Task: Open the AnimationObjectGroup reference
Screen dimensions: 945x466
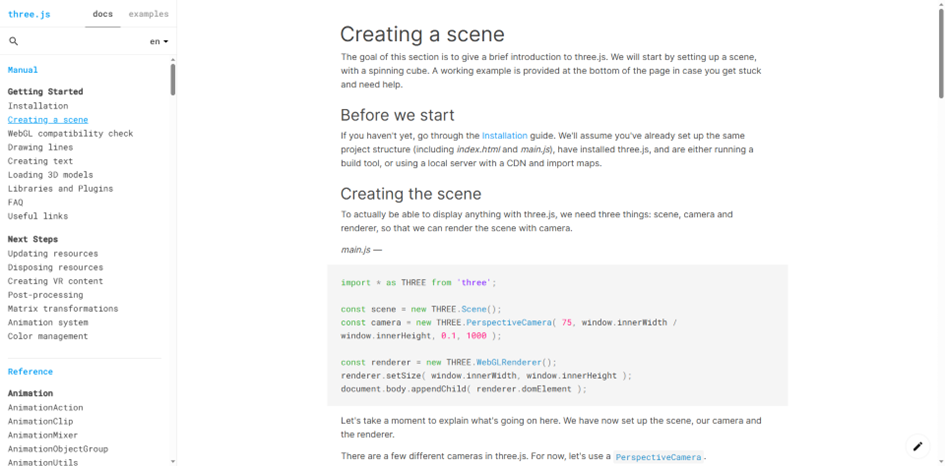Action: [58, 449]
